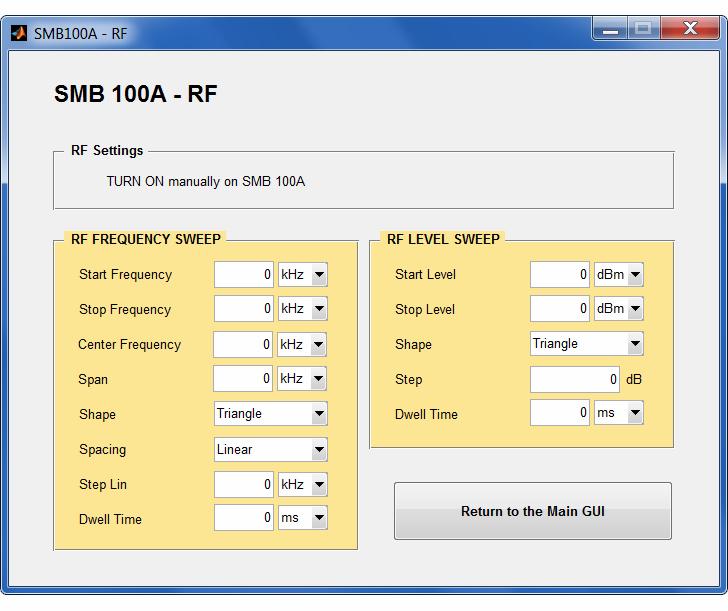Click level sweep Dwell Time value field
Image resolution: width=728 pixels, height=611 pixels.
(560, 413)
